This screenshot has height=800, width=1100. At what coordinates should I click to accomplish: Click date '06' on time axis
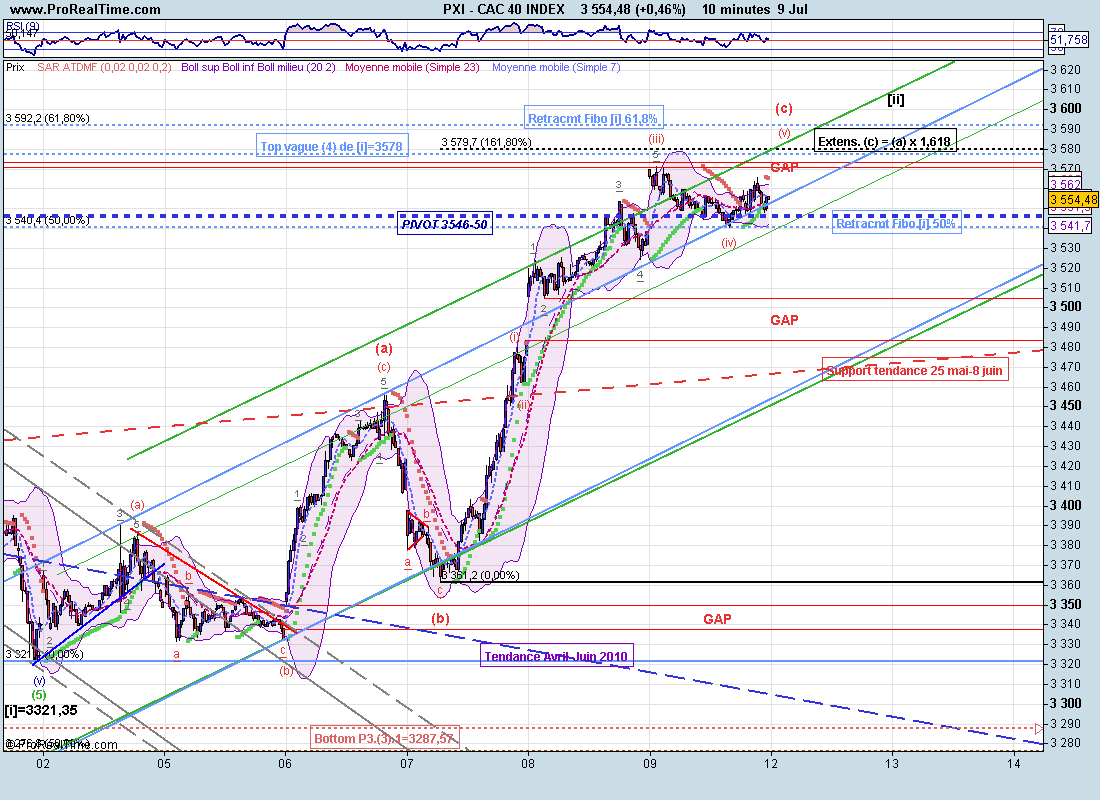(x=285, y=764)
